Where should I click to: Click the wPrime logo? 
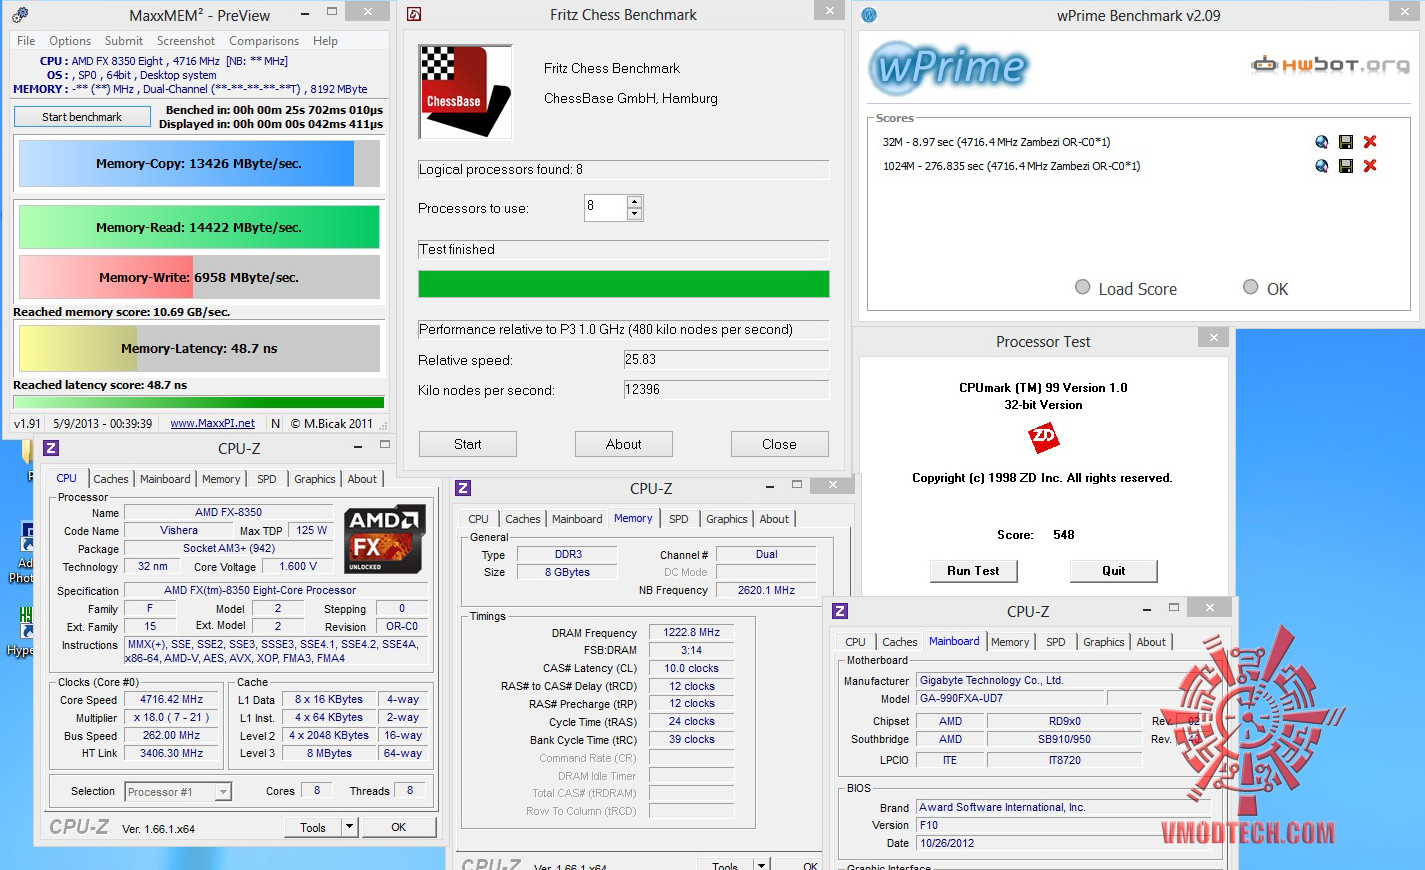tap(948, 68)
